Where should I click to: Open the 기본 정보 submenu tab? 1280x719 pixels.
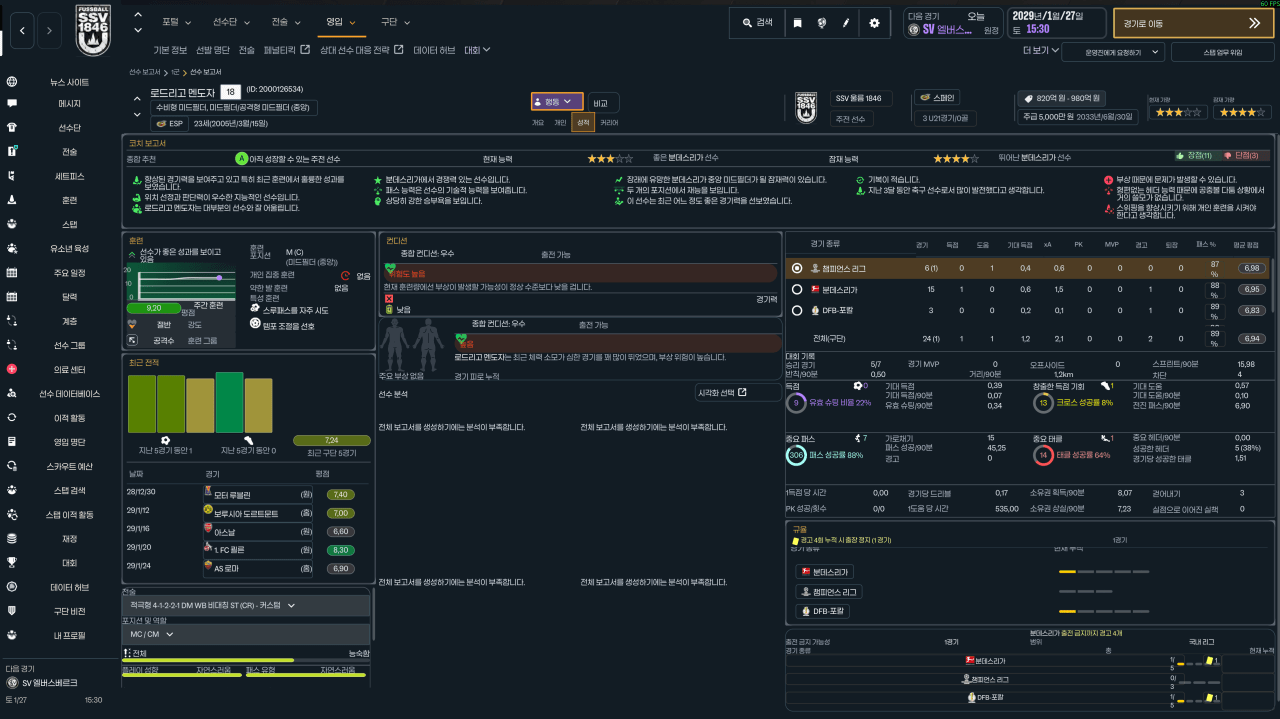click(x=170, y=50)
